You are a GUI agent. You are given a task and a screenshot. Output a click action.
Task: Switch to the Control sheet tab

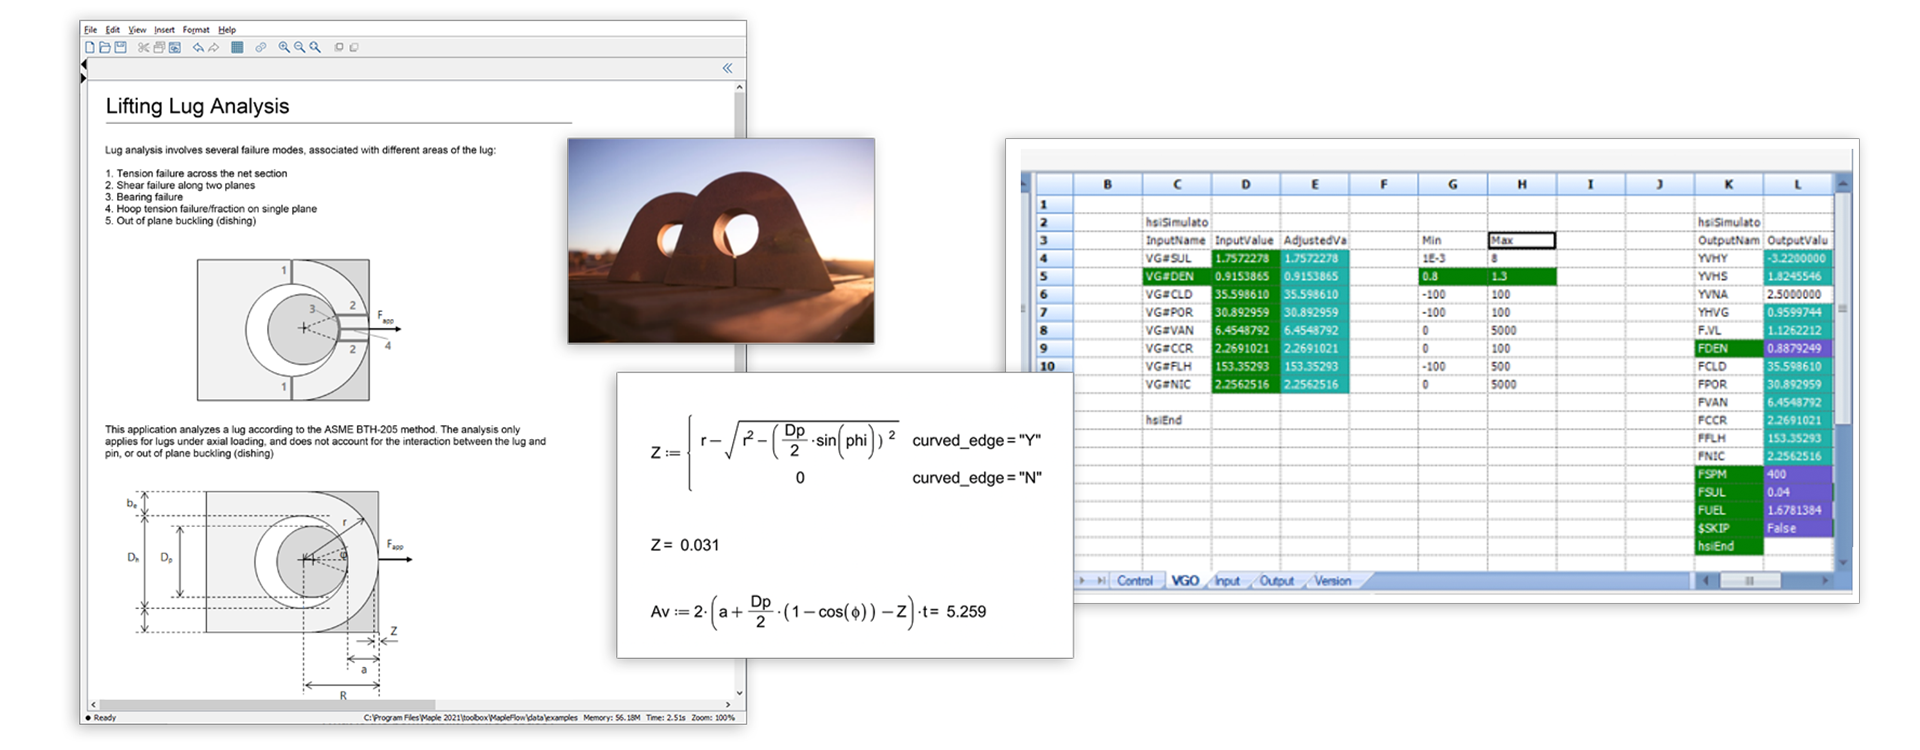pos(1134,581)
